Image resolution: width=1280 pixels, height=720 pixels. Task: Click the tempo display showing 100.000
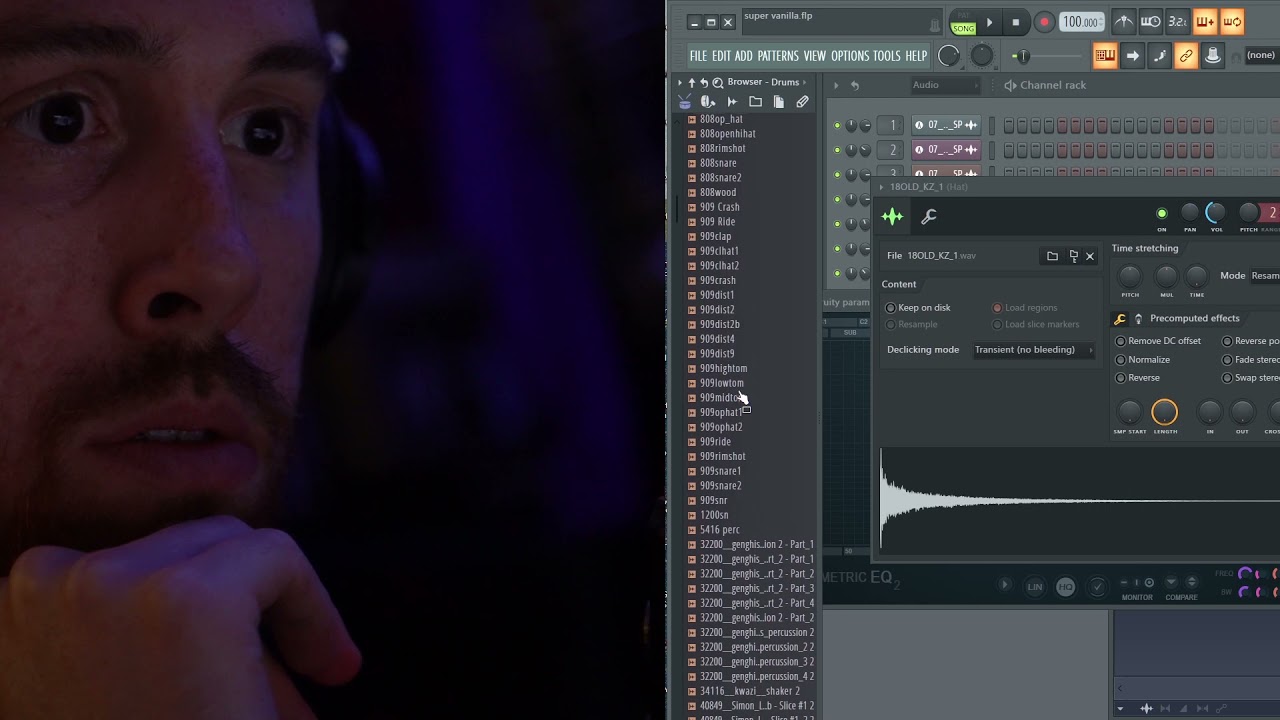point(1082,22)
